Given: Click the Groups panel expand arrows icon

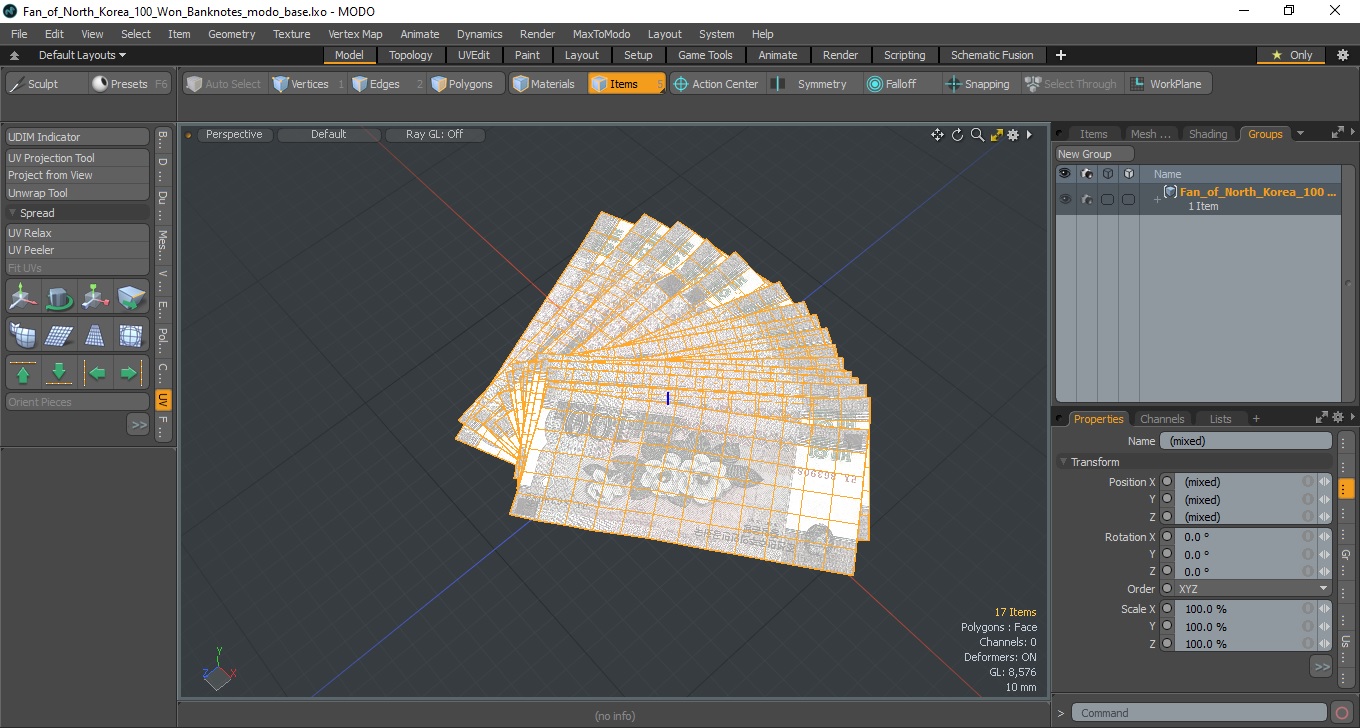Looking at the screenshot, I should click(x=1337, y=133).
